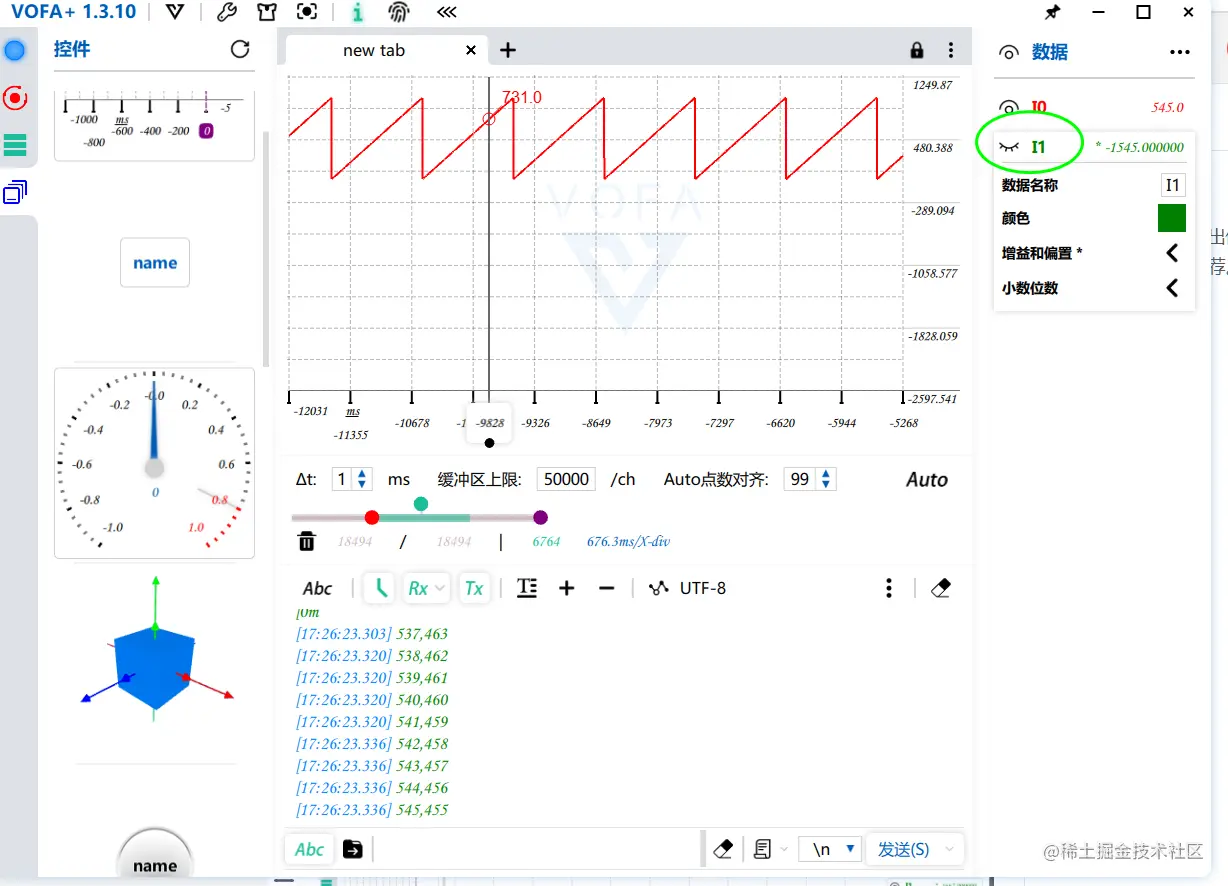Toggle the tab lock icon

click(x=917, y=50)
